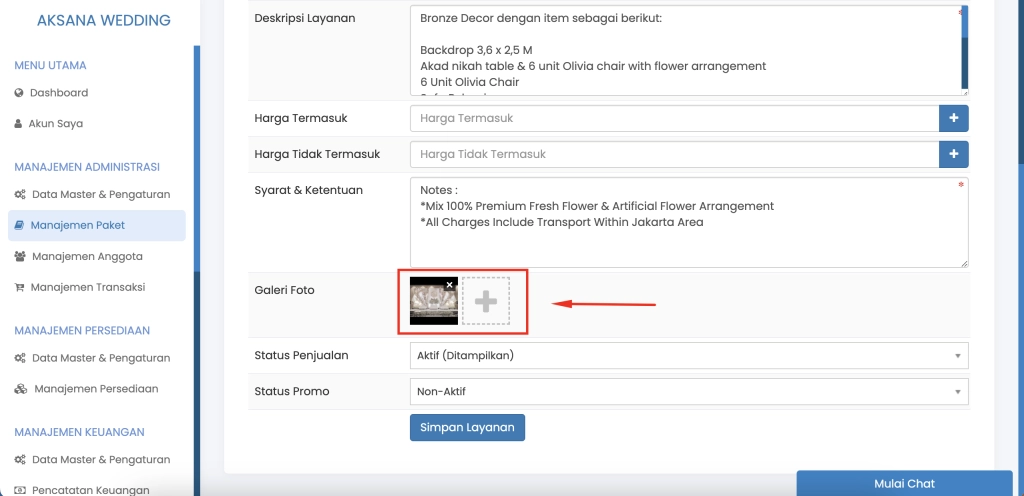Select the uploaded gallery photo thumbnail
Image resolution: width=1024 pixels, height=496 pixels.
pyautogui.click(x=433, y=303)
